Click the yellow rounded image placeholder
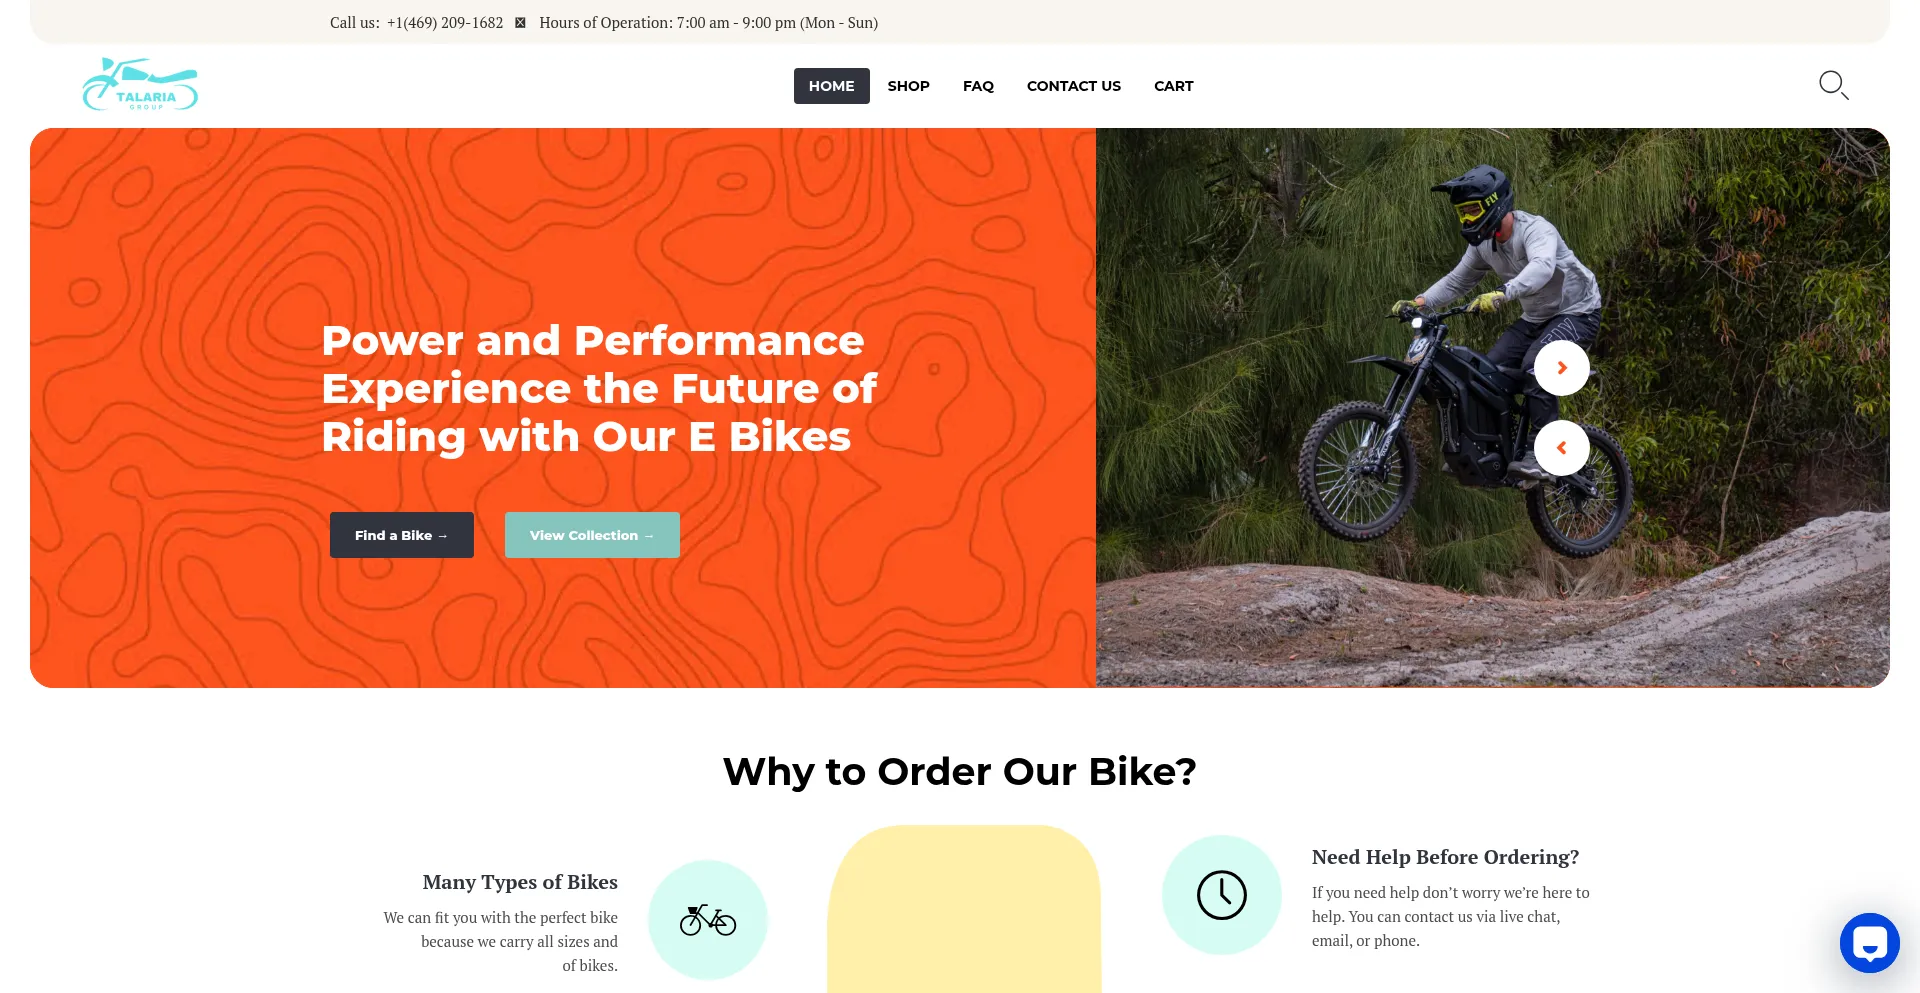Image resolution: width=1920 pixels, height=993 pixels. [964, 909]
